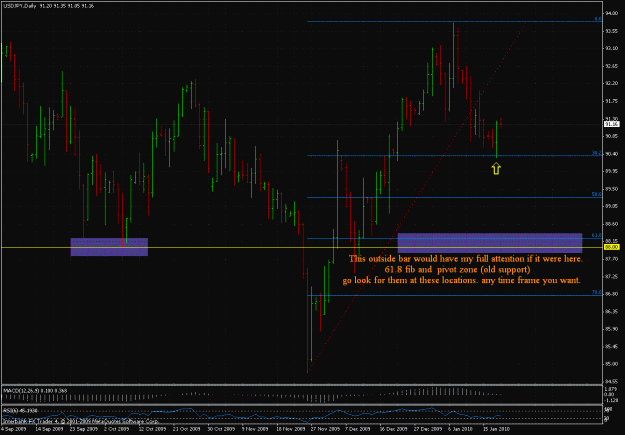Click the 85.45 price scale label
This screenshot has width=625, height=435.
611,346
